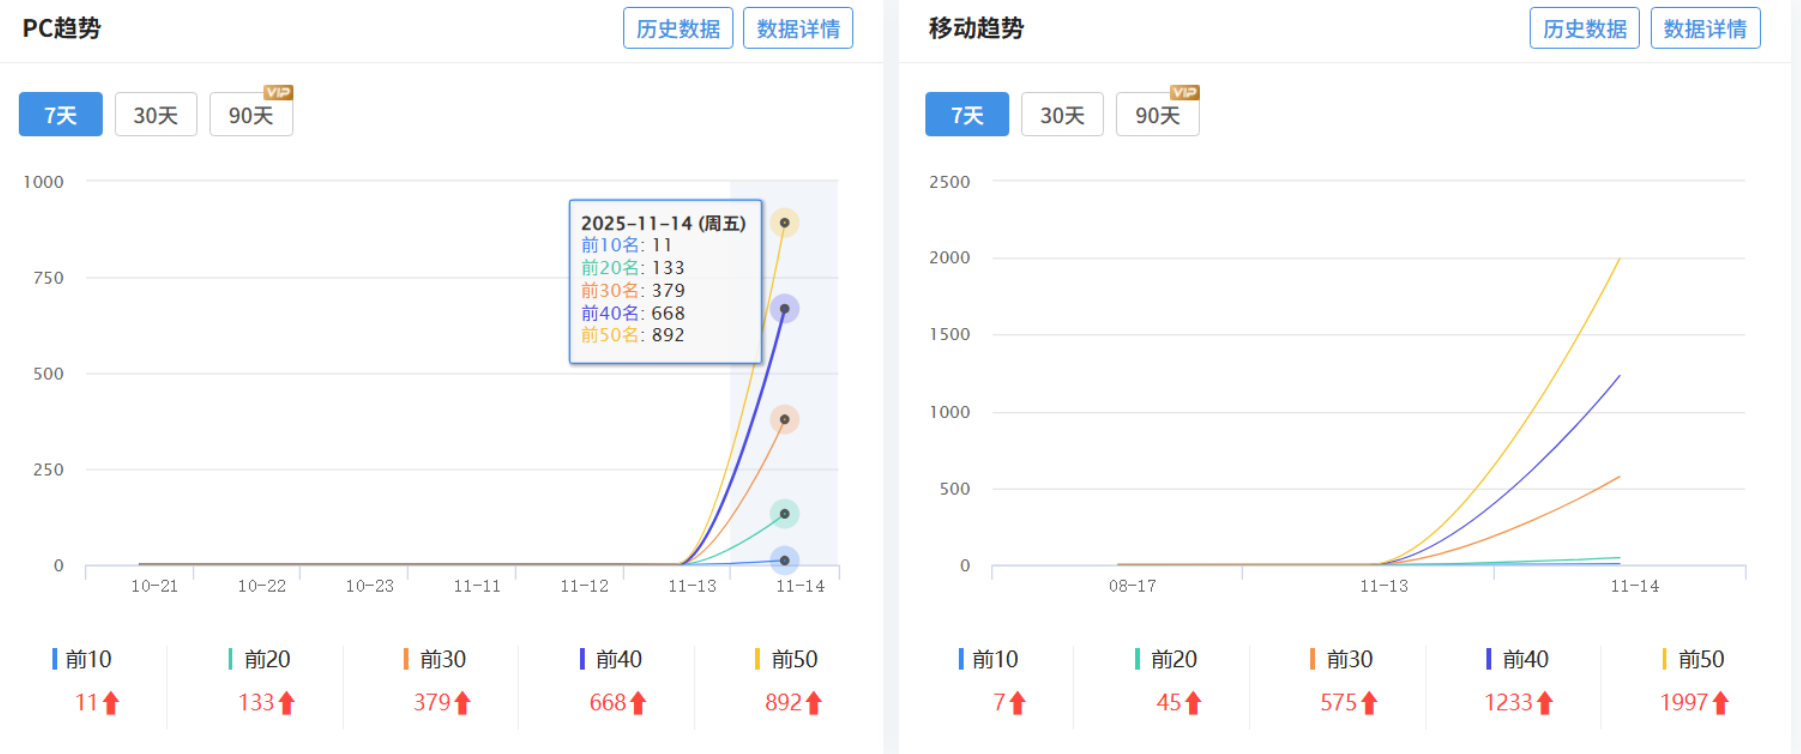Open 历史数据 for PC trend
The height and width of the screenshot is (754, 1801).
click(x=678, y=28)
